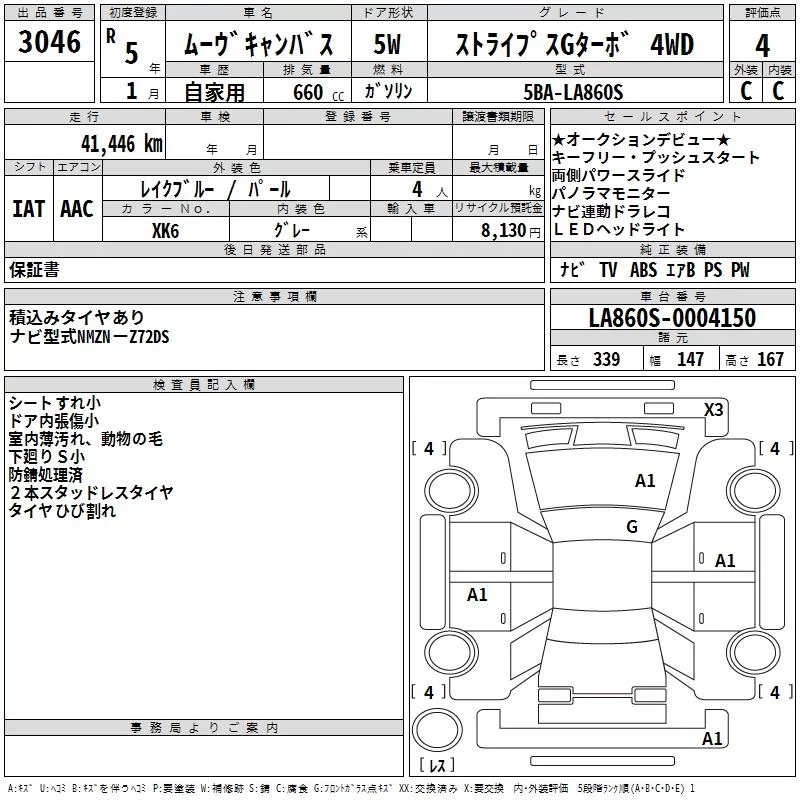
Task: Click the lot number 3046
Action: 49,42
